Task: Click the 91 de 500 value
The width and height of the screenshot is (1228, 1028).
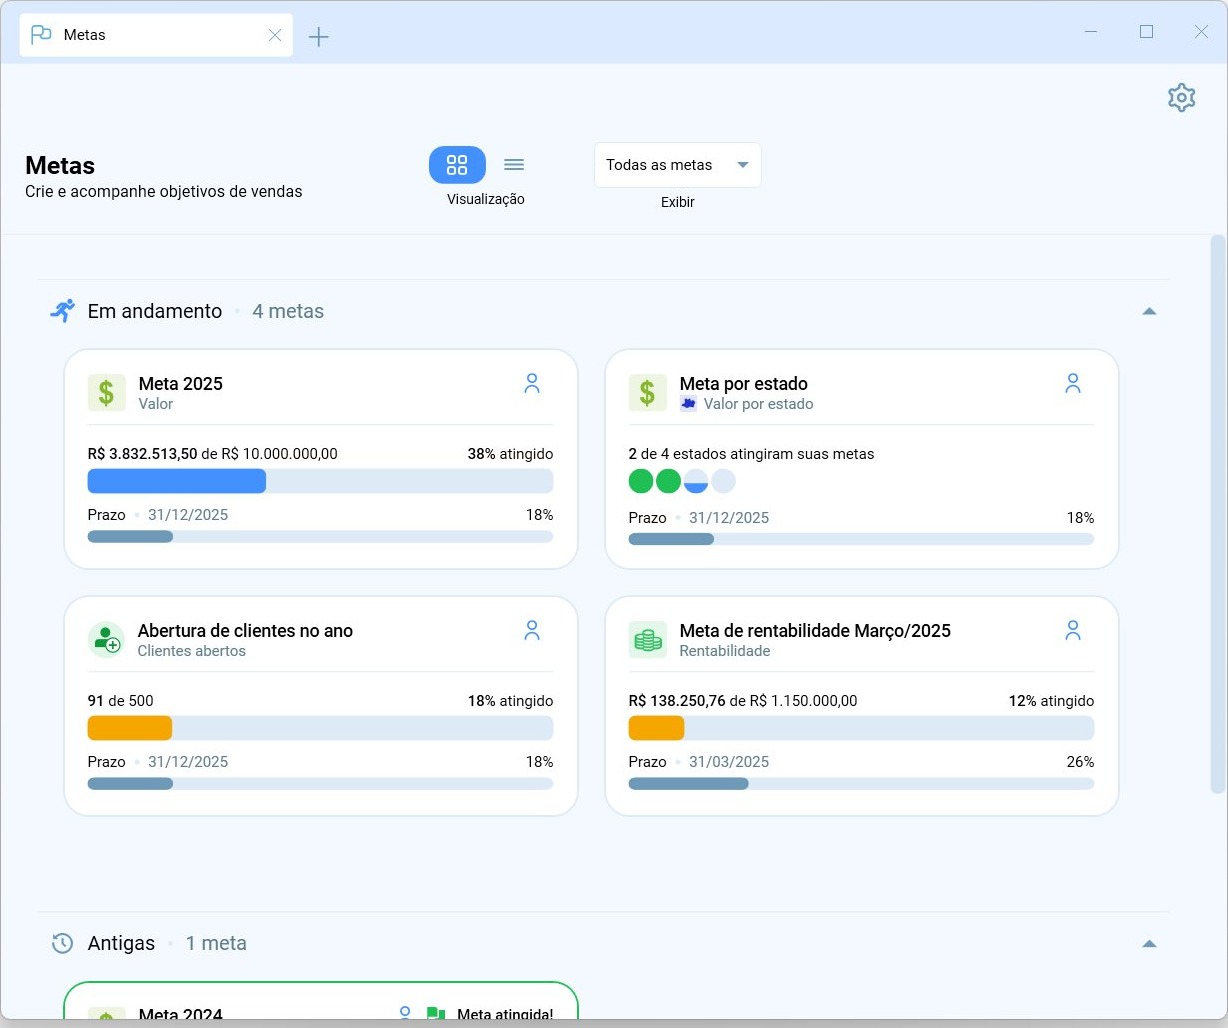Action: coord(121,701)
